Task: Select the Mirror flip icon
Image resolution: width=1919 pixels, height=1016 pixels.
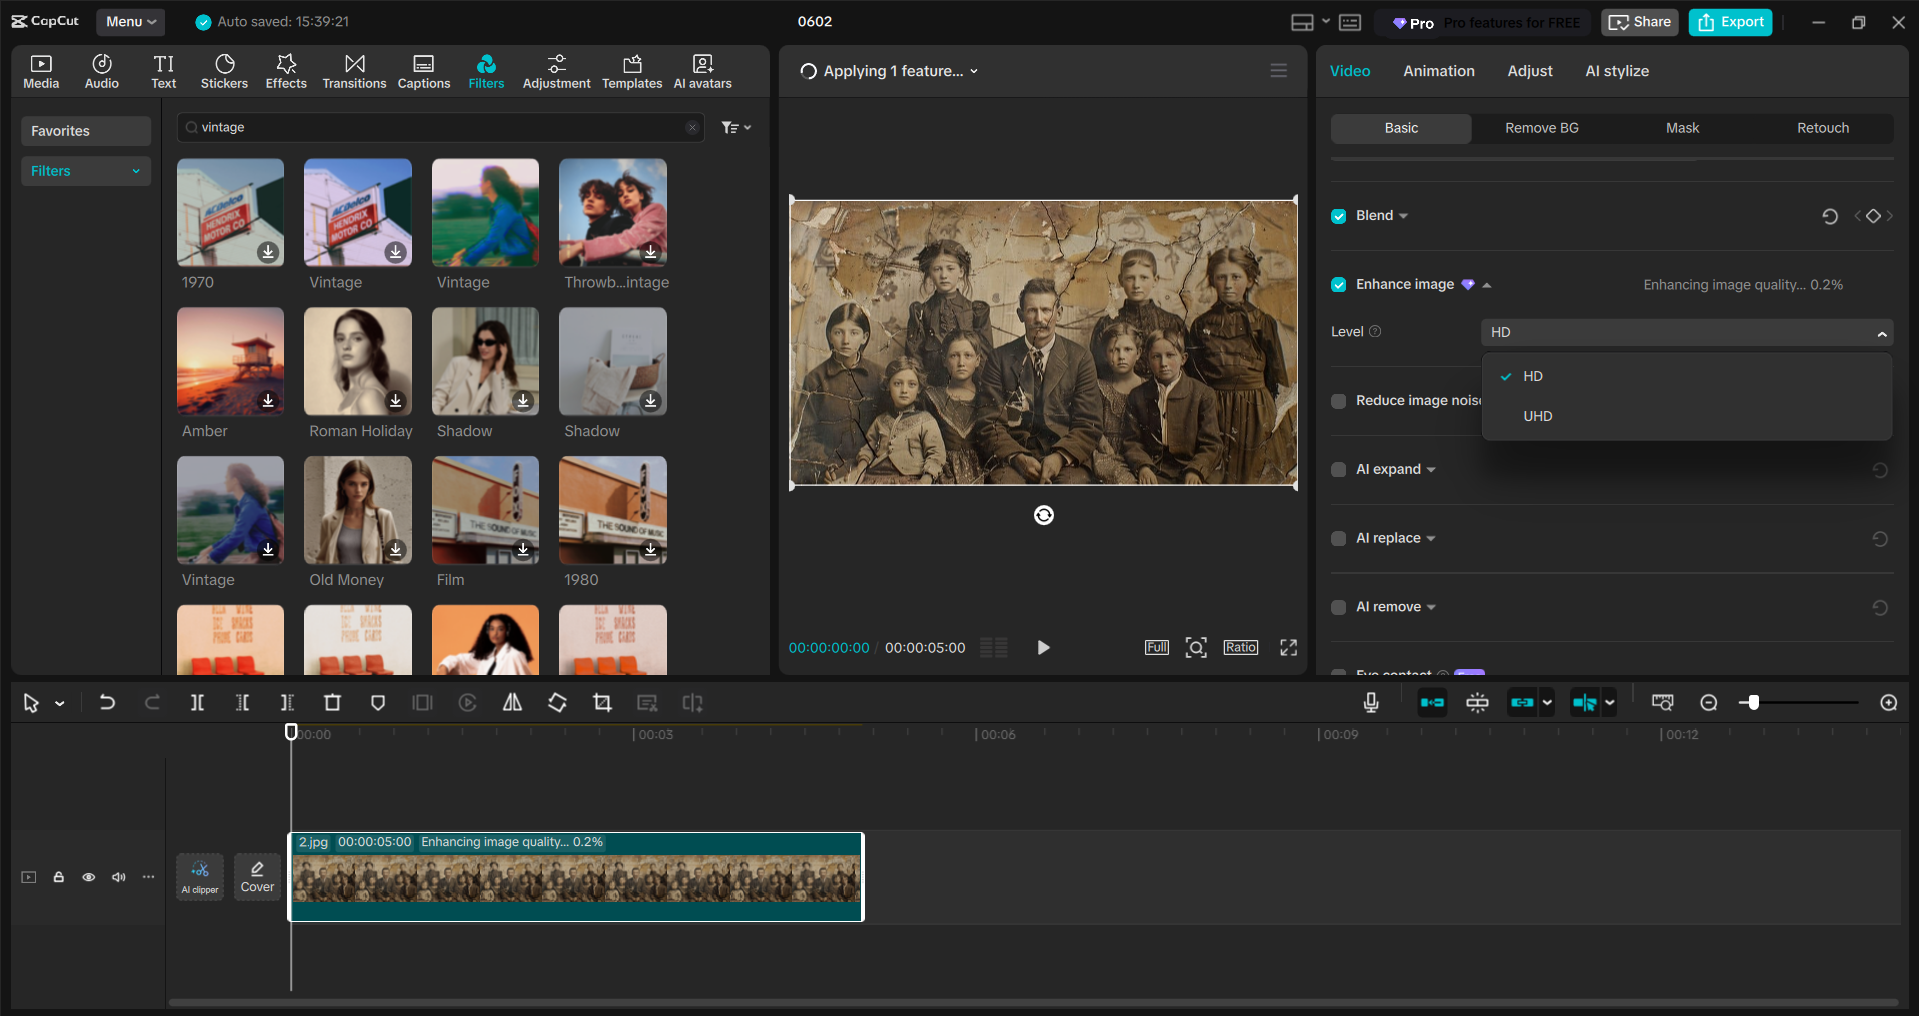Action: pos(512,702)
